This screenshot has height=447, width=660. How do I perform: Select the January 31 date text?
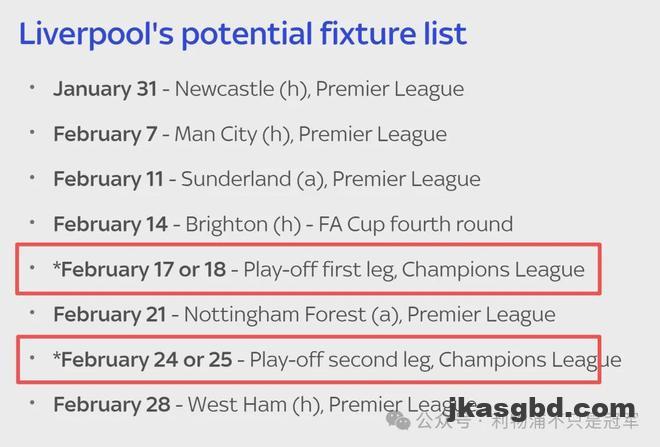click(105, 89)
